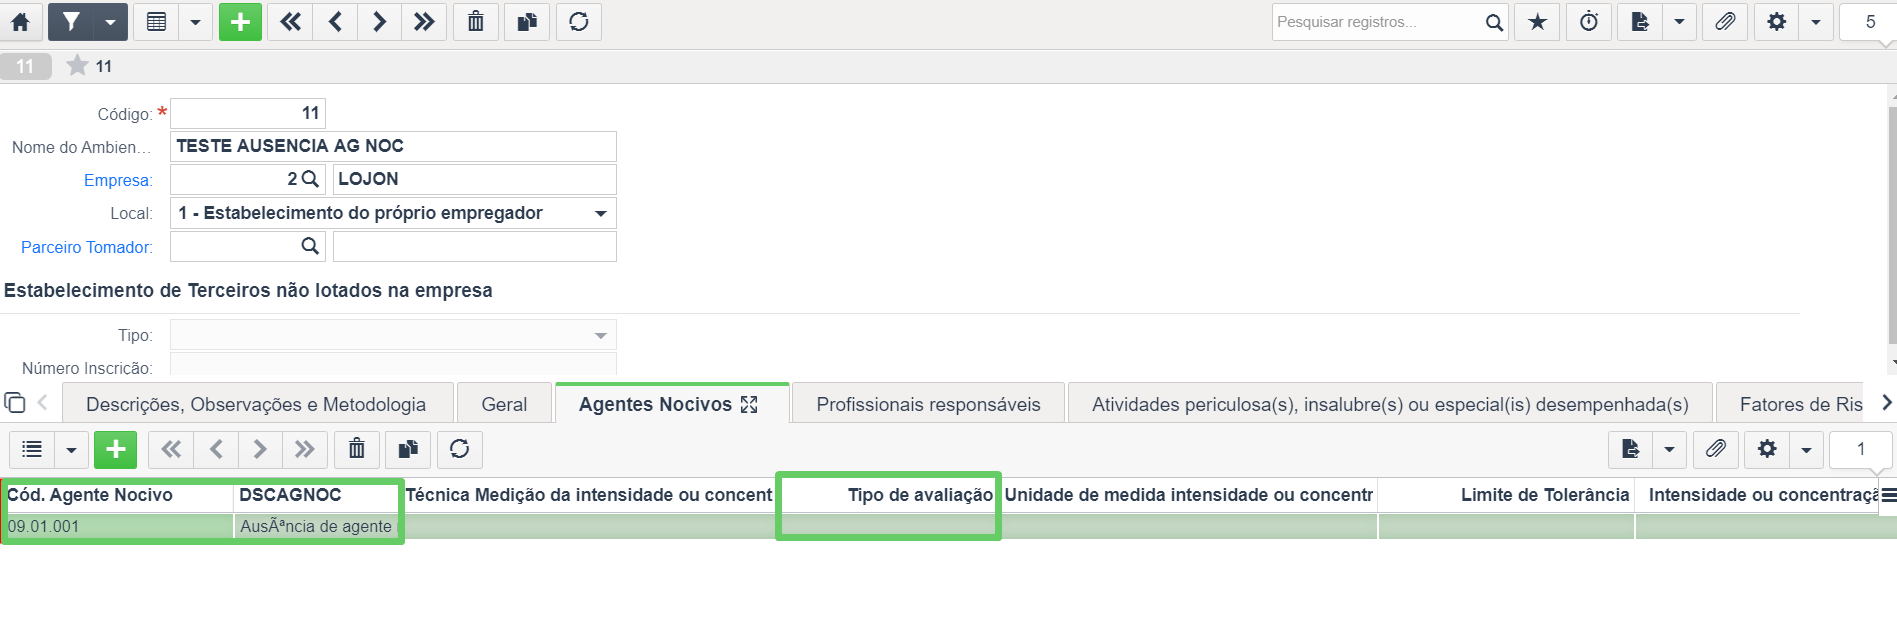Edit the Nome do Ambiente field
The image size is (1897, 628).
coord(393,146)
